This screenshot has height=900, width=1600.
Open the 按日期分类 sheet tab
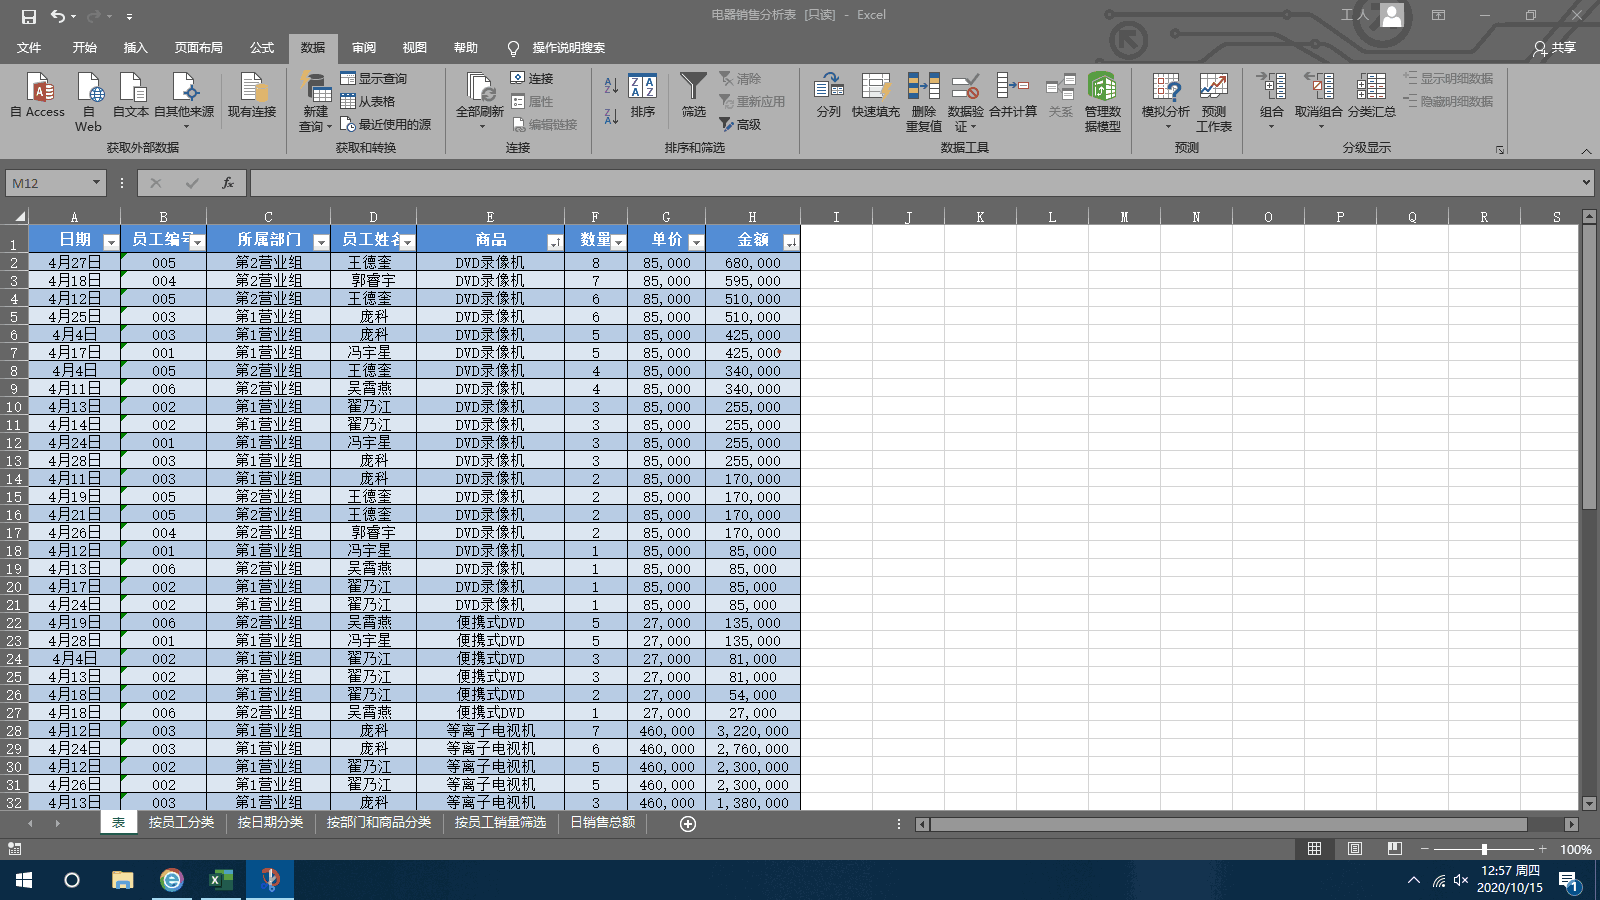click(x=270, y=823)
